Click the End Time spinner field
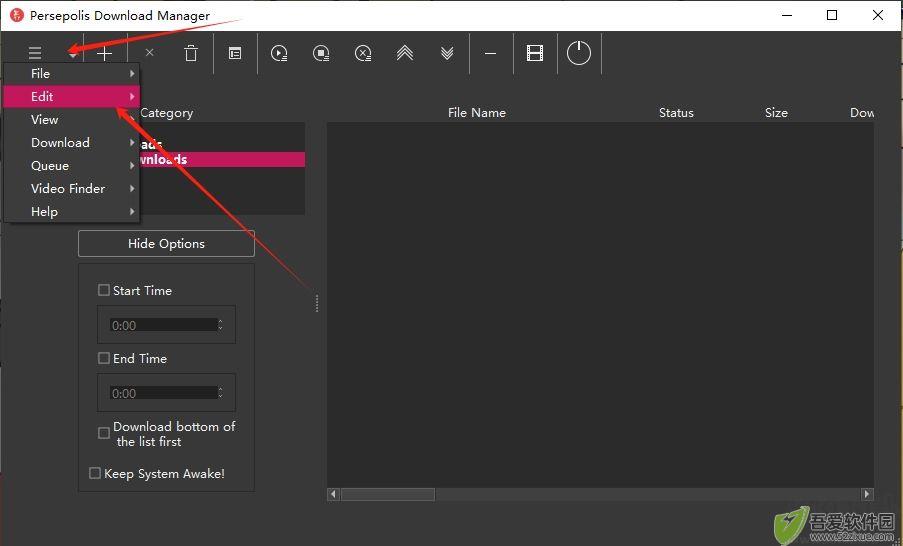This screenshot has height=546, width=903. (166, 393)
